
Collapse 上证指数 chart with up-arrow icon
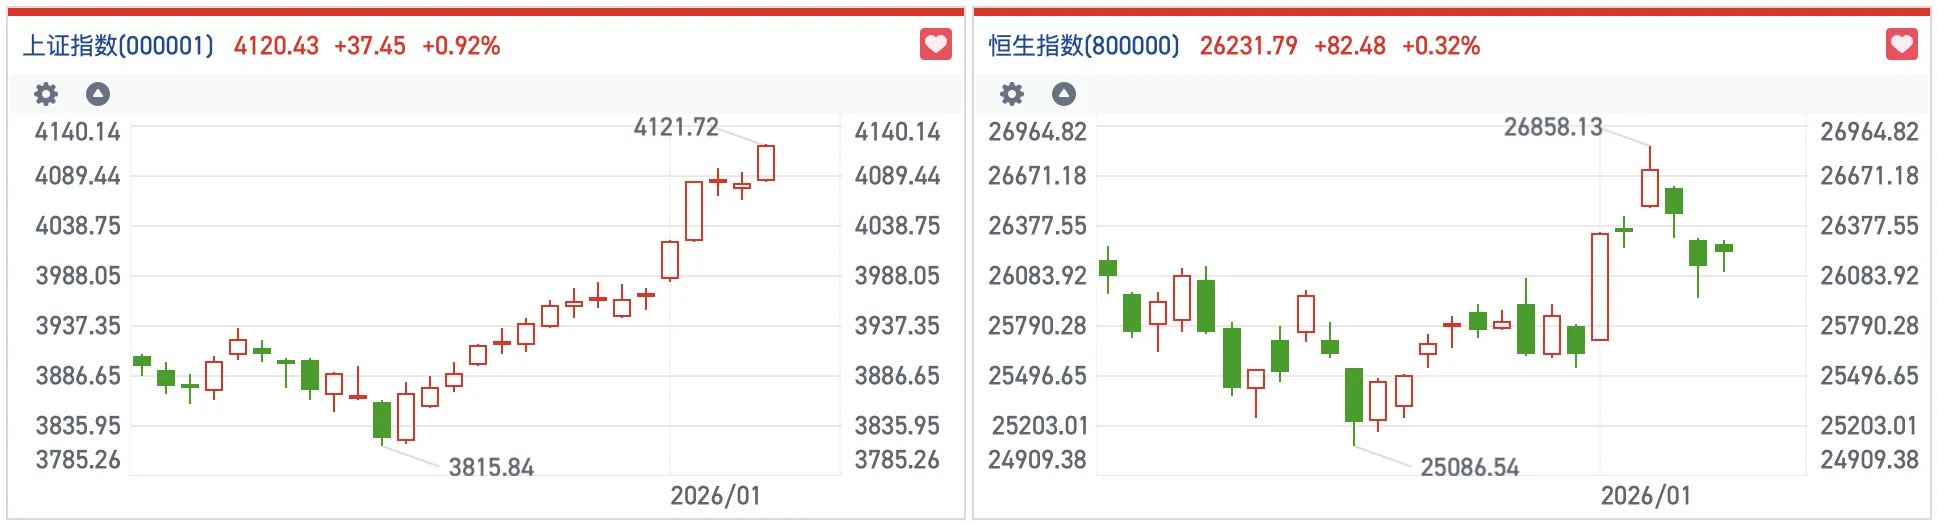tap(98, 94)
